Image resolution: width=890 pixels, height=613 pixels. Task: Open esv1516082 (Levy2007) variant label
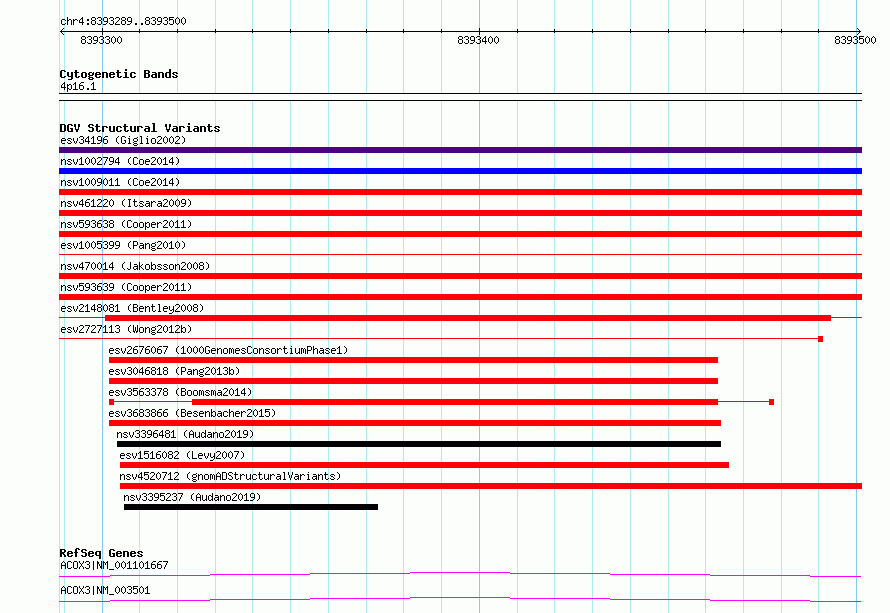pos(182,455)
